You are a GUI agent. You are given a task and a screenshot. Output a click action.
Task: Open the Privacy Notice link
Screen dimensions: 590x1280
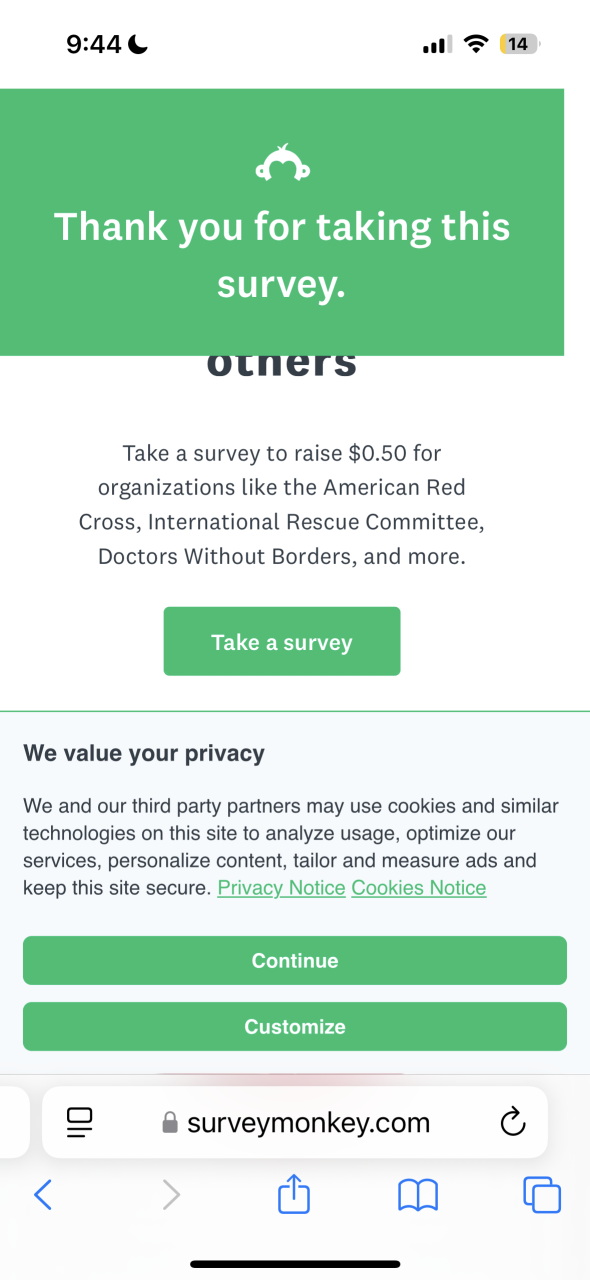coord(281,888)
